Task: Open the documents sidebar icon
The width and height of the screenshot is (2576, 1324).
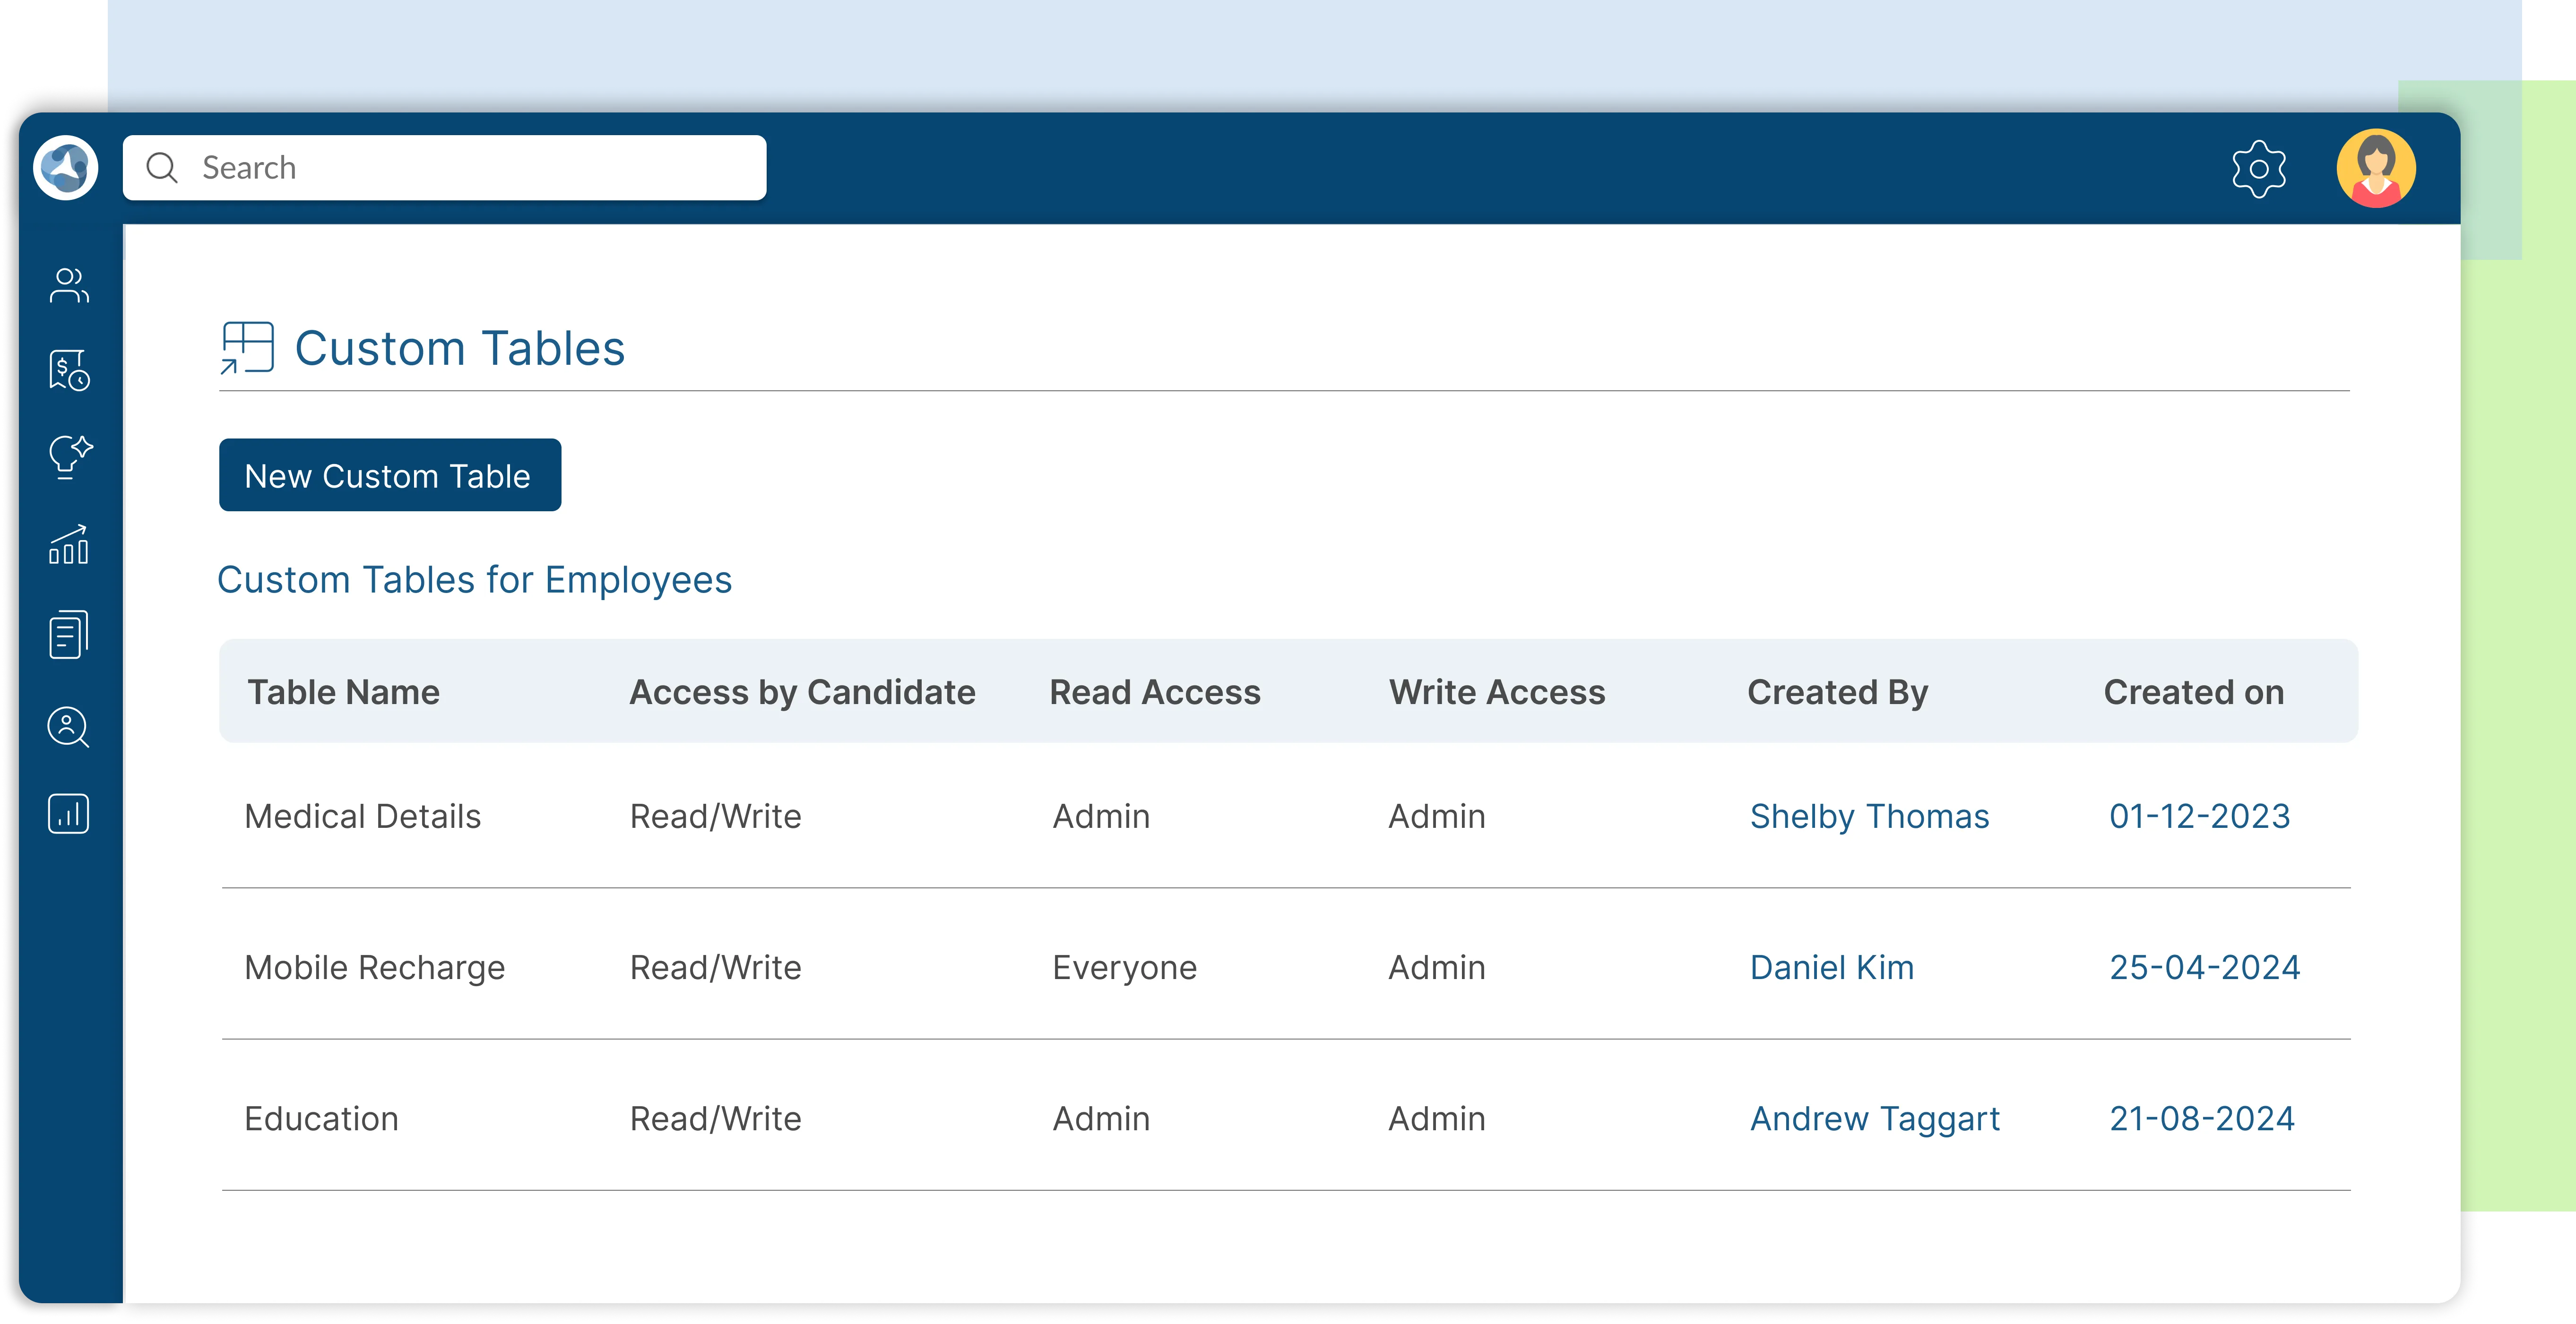Action: tap(69, 634)
